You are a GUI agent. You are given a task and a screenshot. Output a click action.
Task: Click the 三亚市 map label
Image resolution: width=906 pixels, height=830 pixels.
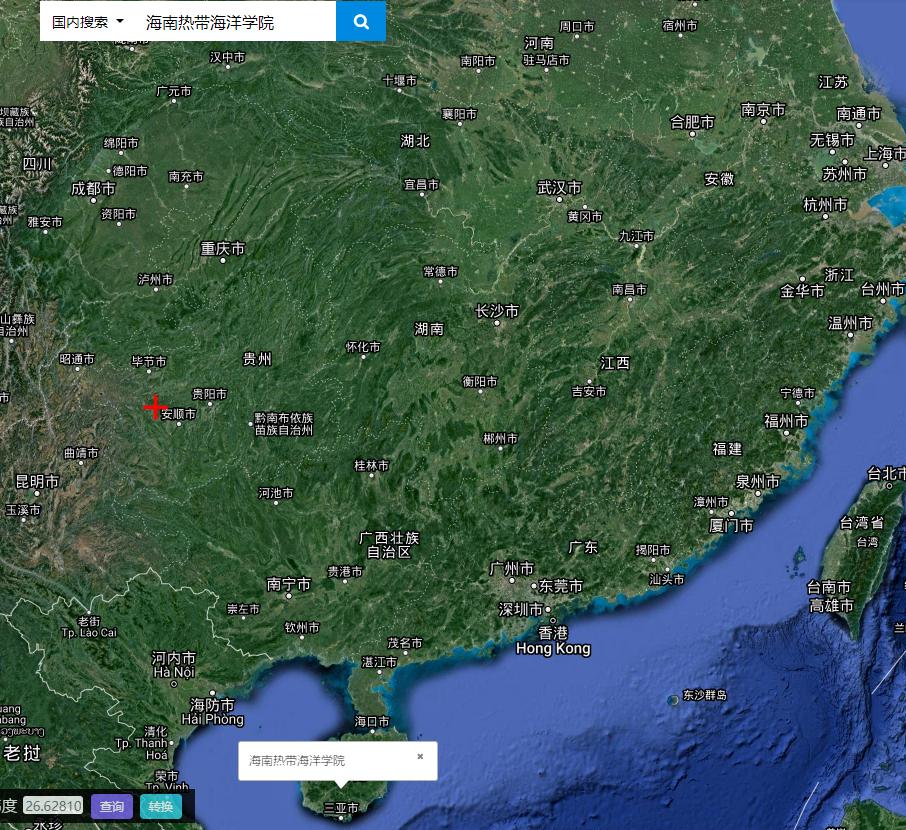click(x=340, y=808)
